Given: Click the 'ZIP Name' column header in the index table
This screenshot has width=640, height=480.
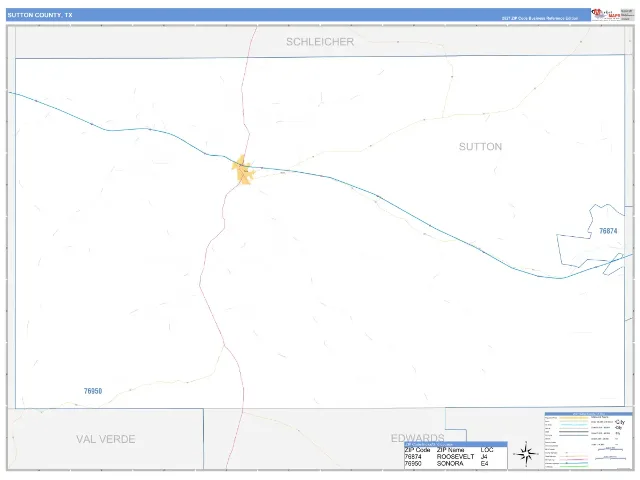Looking at the screenshot, I should click(x=450, y=450).
